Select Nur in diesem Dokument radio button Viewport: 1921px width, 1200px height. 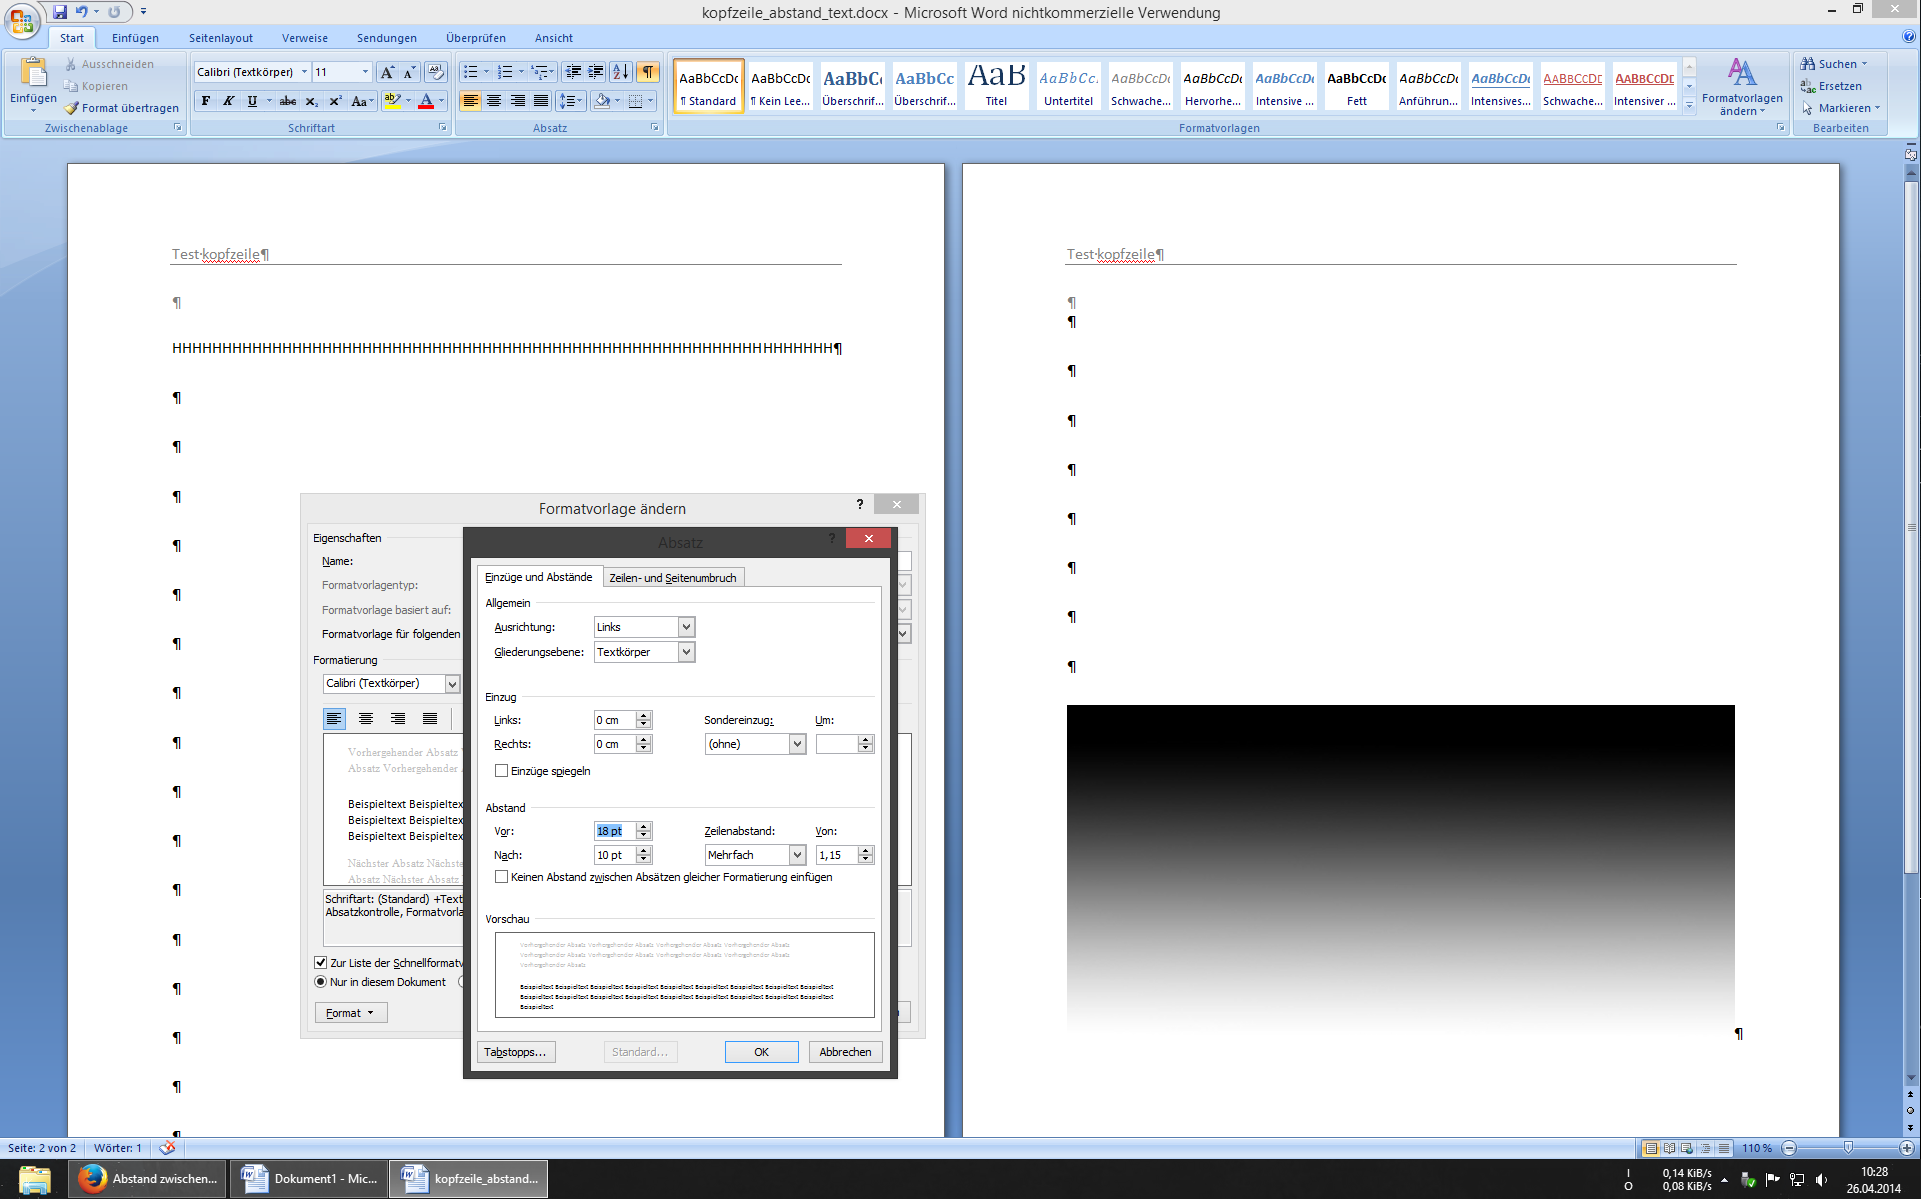tap(321, 982)
